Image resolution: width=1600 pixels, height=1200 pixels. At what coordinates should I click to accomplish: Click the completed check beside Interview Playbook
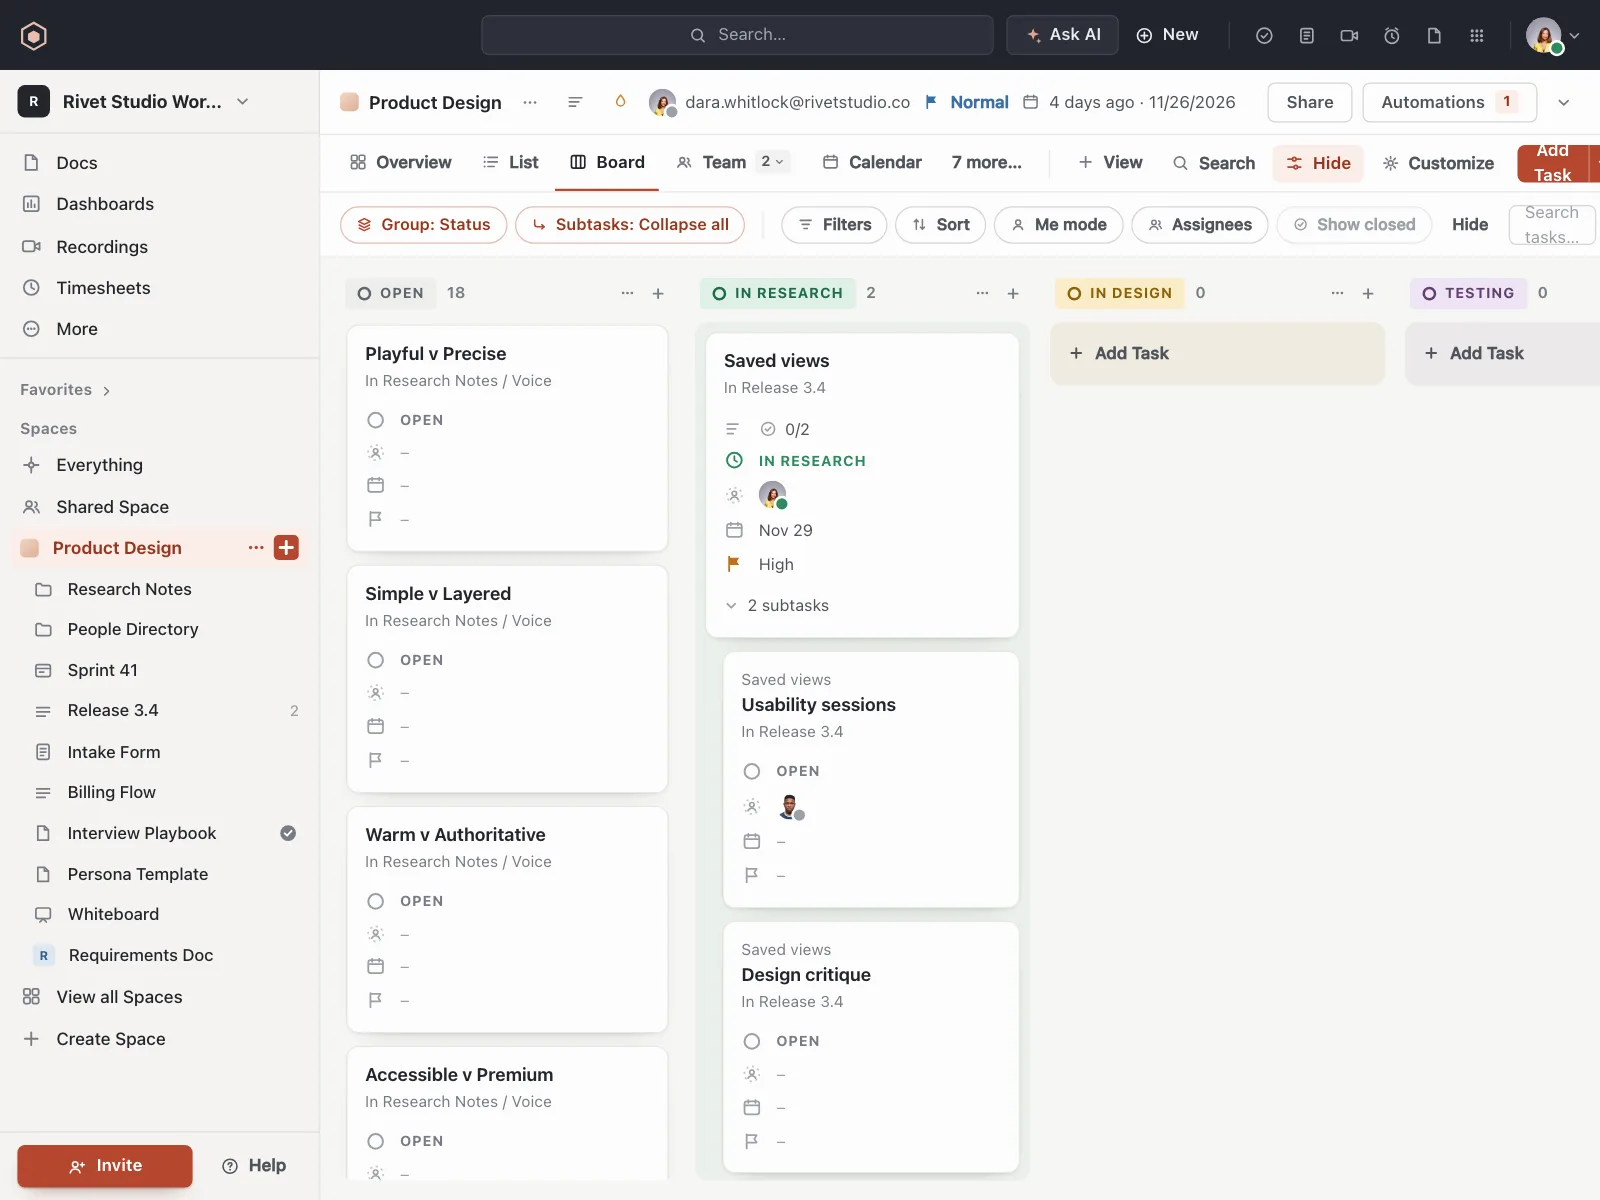[288, 833]
